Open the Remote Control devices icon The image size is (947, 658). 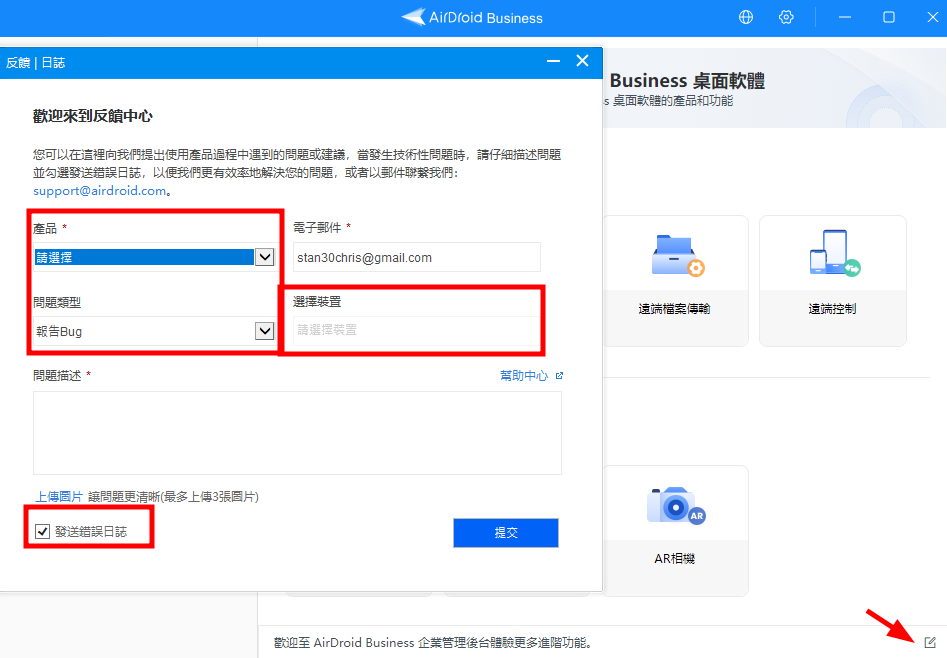click(x=835, y=253)
